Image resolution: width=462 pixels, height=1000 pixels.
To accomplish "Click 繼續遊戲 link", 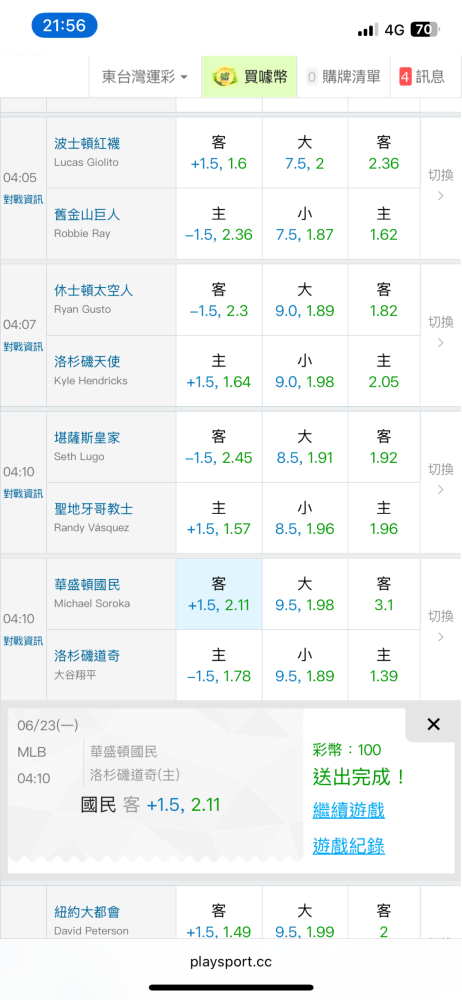I will click(x=348, y=811).
